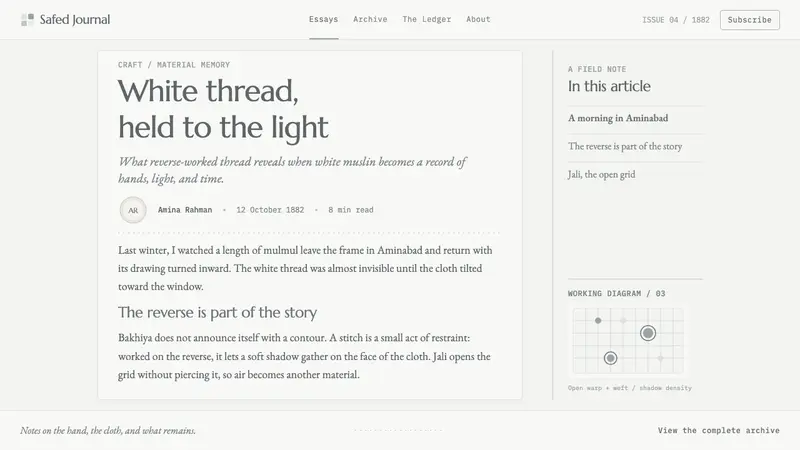
Task: Jump to A morning in Aminabad
Action: tap(618, 118)
